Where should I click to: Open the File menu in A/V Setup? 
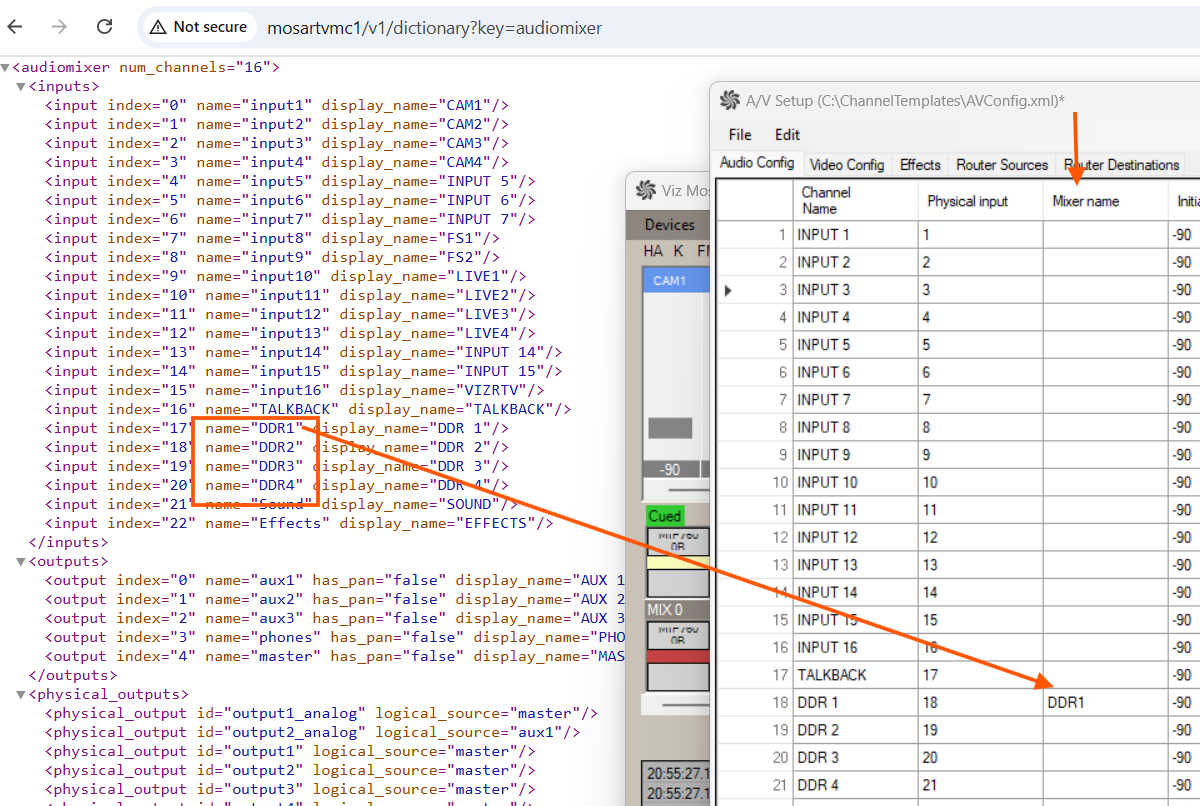coord(740,134)
